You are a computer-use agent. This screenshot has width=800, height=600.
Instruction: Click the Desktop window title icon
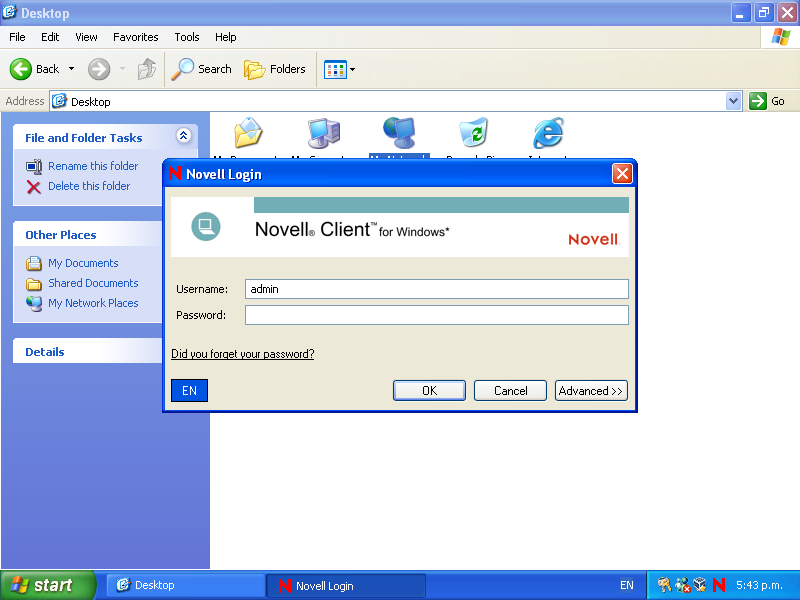point(9,12)
